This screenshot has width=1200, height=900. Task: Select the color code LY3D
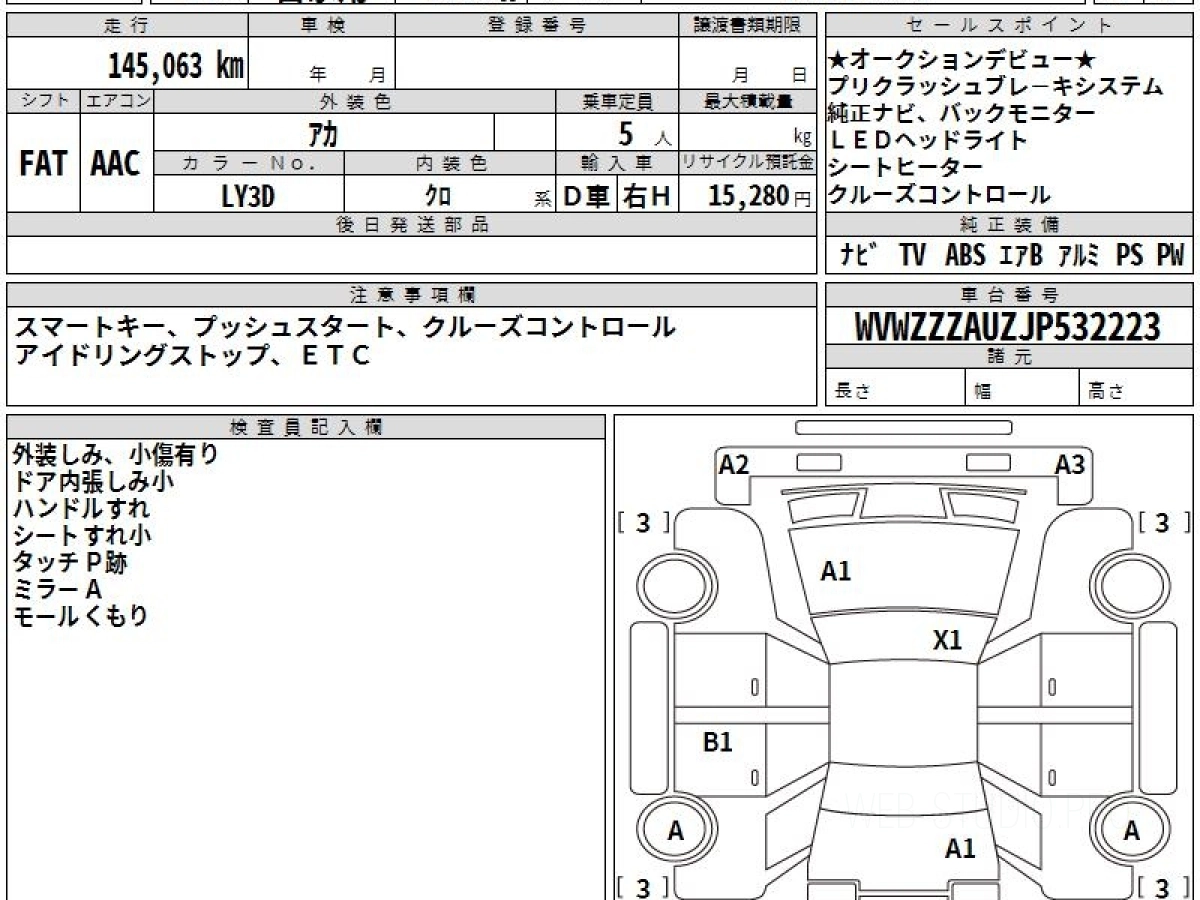click(248, 196)
